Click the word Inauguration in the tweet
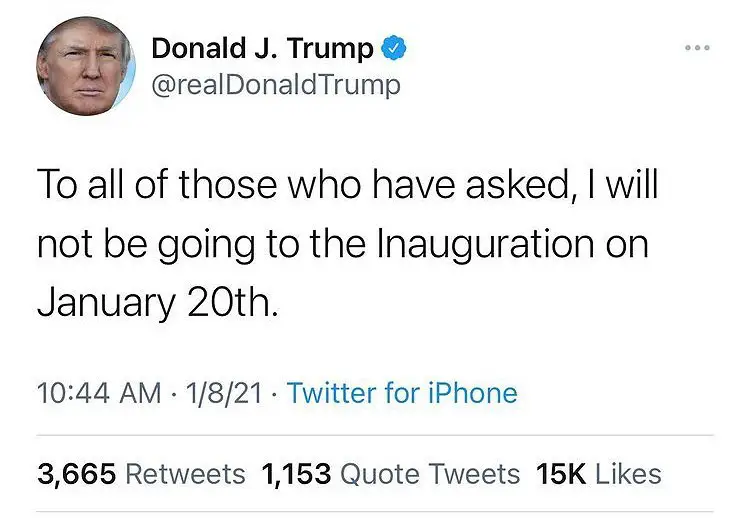 coord(485,245)
